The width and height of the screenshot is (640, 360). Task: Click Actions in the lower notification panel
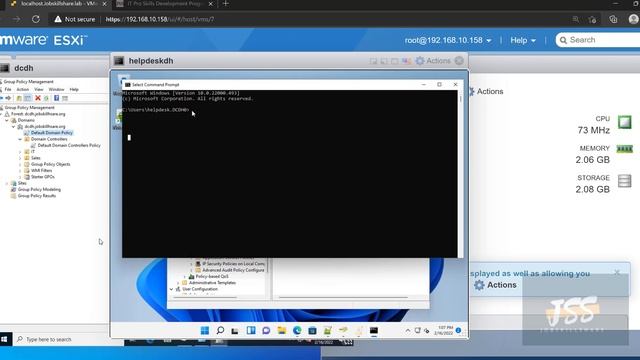coord(495,285)
